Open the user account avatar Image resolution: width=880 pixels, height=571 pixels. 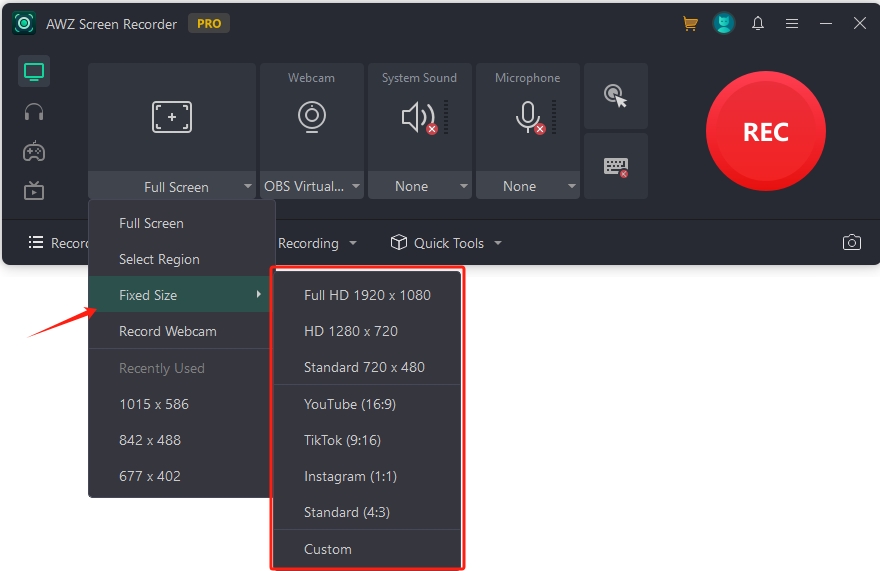point(723,24)
